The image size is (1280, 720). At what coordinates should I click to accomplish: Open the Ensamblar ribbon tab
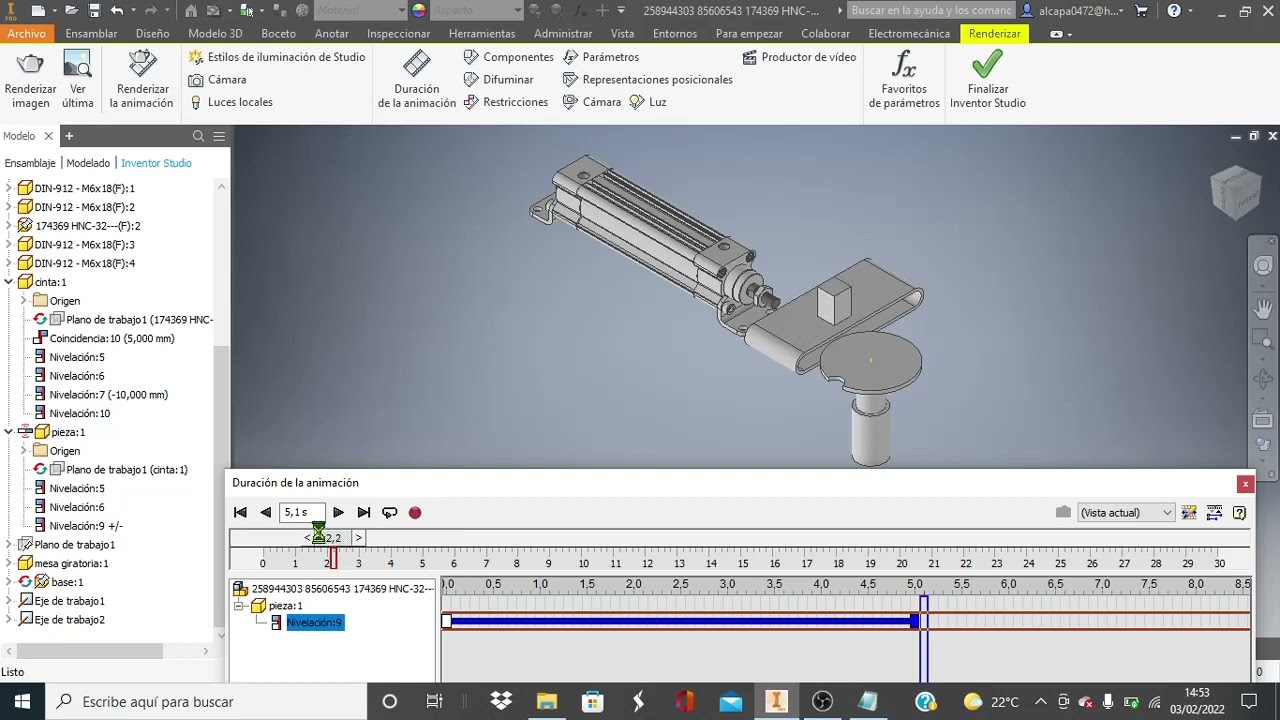coord(91,33)
